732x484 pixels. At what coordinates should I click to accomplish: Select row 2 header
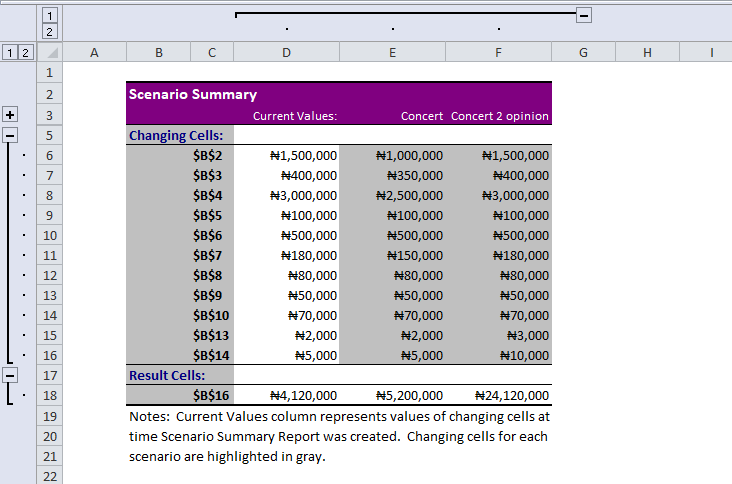click(x=49, y=94)
